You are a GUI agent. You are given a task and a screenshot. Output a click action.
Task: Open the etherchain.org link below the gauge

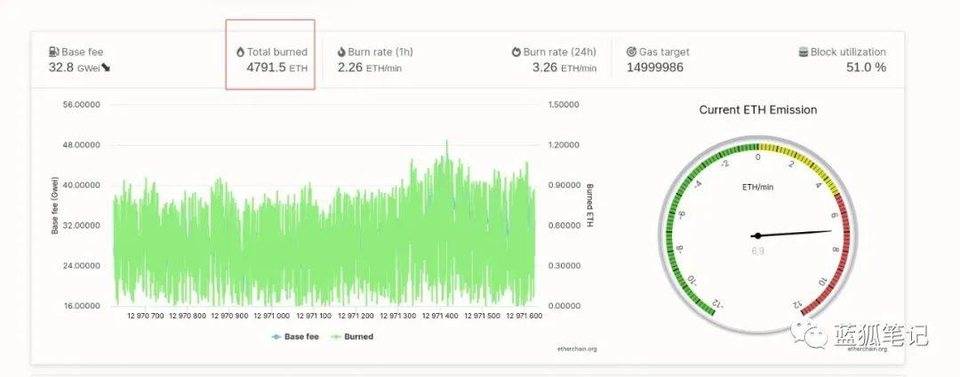coord(867,349)
